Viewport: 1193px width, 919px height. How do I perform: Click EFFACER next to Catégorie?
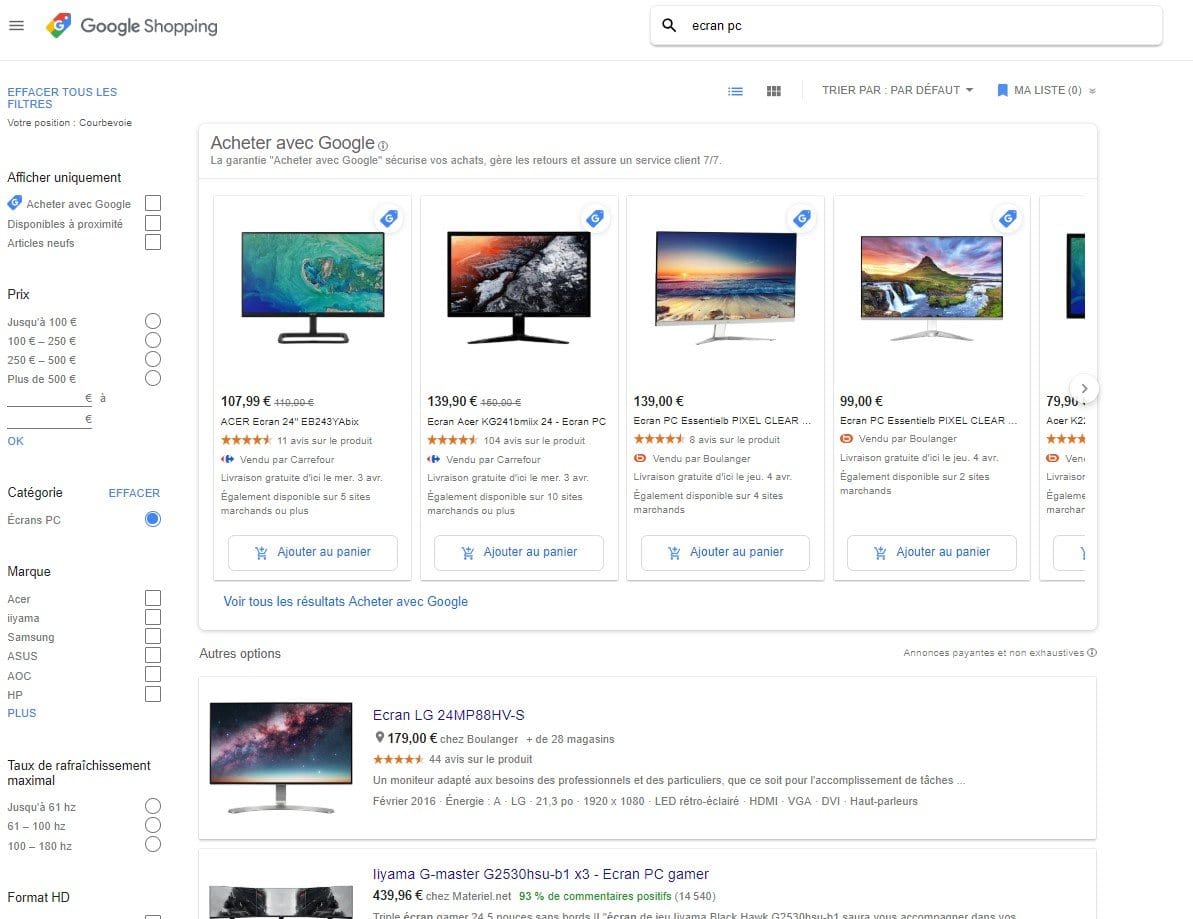(x=134, y=493)
